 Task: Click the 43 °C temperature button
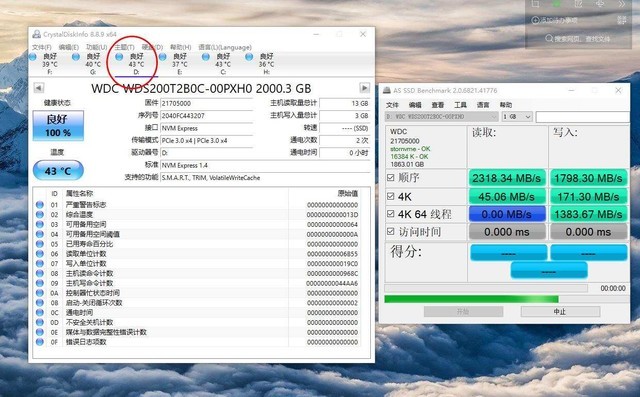[x=58, y=171]
